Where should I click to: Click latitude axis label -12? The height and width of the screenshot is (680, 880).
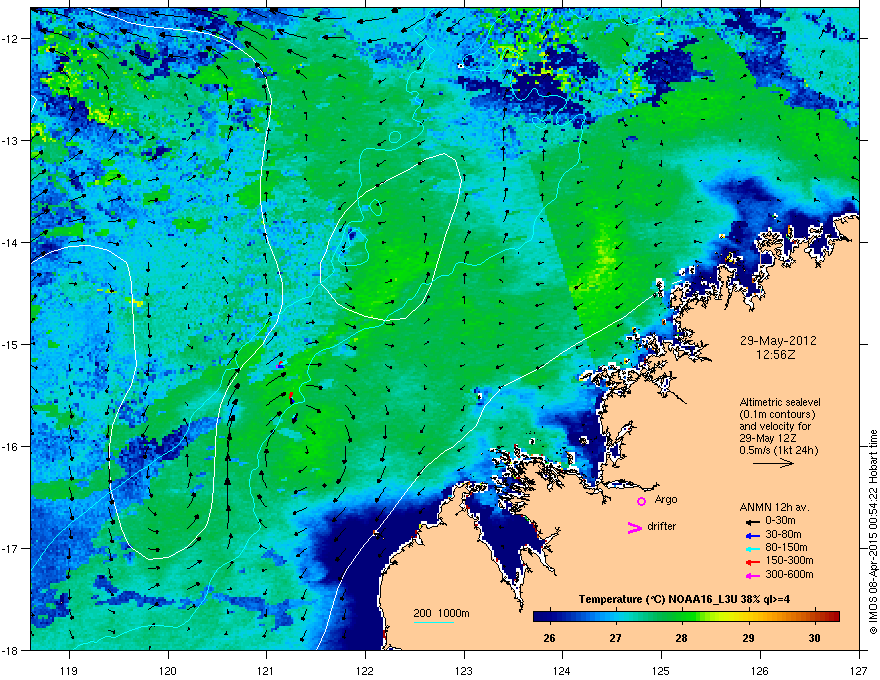coord(11,39)
